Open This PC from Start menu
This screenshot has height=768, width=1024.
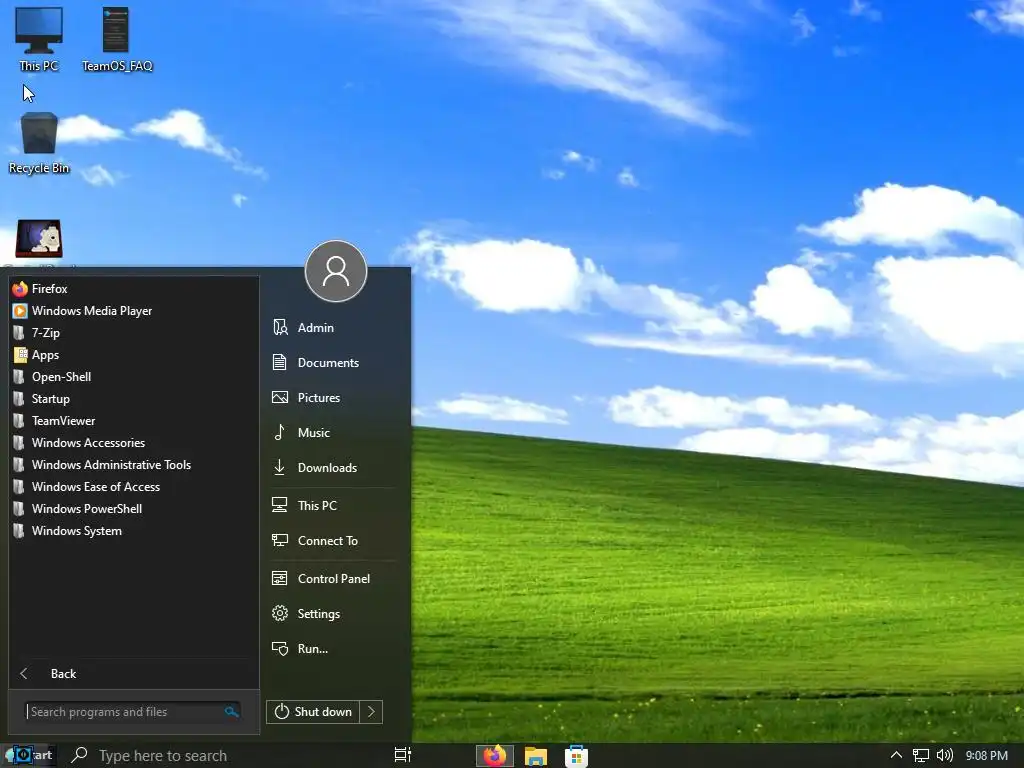(334, 505)
